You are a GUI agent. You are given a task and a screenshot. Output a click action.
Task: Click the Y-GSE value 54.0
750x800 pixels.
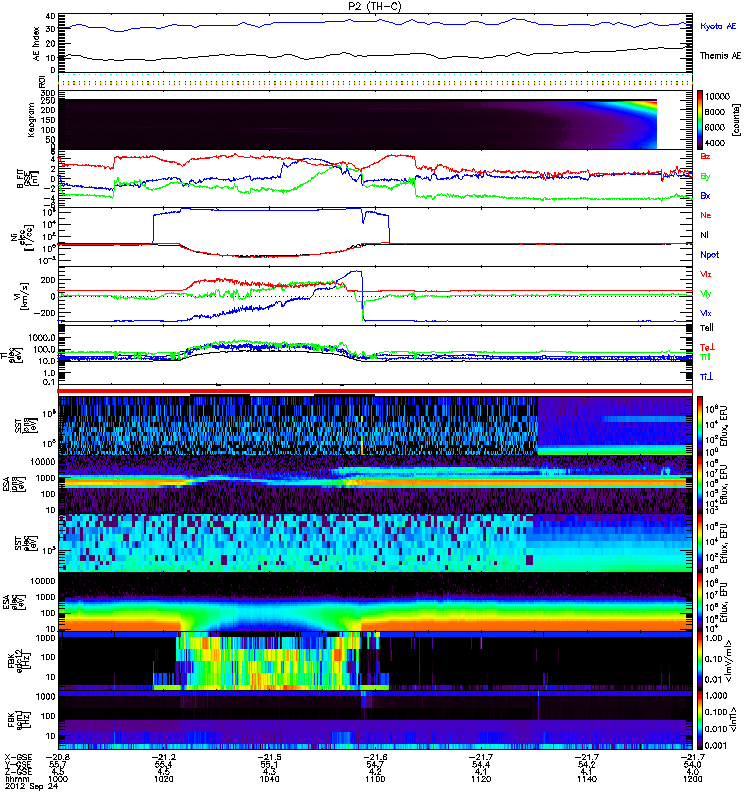(x=692, y=764)
